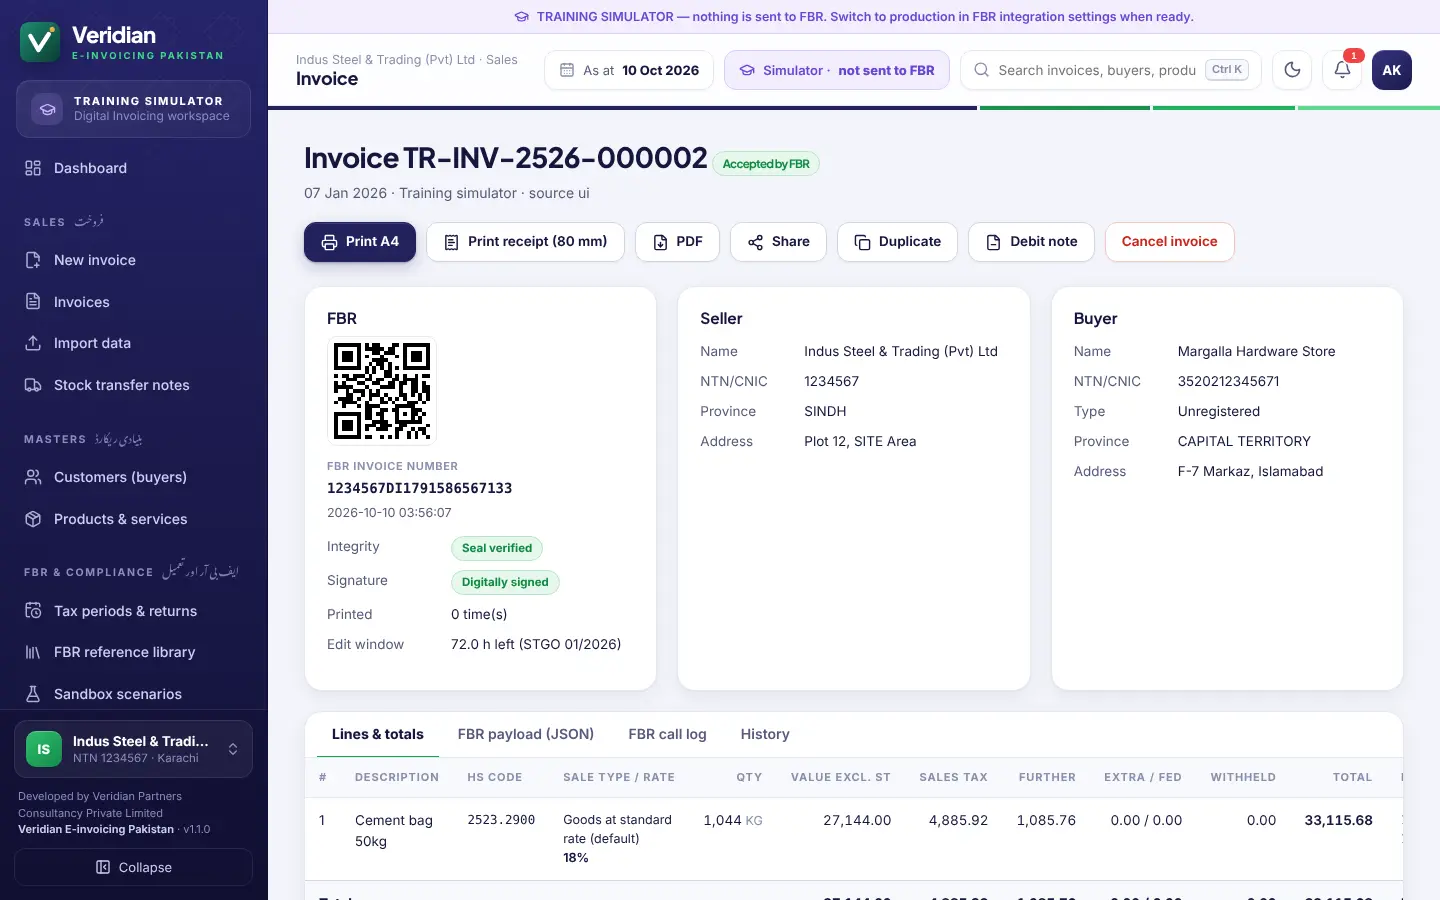Screen dimensions: 1440x900
Task: Focus the search invoices field
Action: click(1111, 70)
